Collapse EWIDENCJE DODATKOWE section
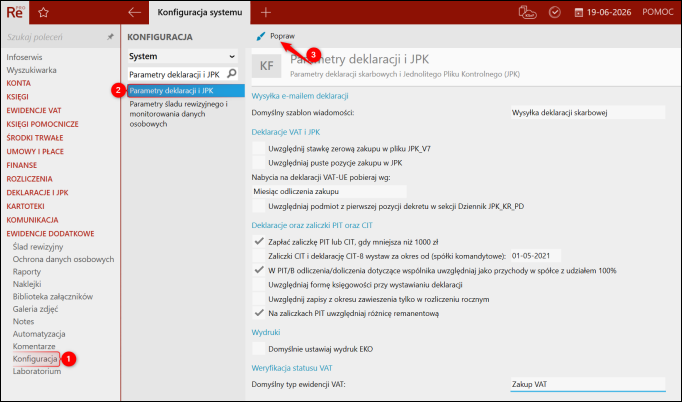682x402 pixels. click(50, 234)
